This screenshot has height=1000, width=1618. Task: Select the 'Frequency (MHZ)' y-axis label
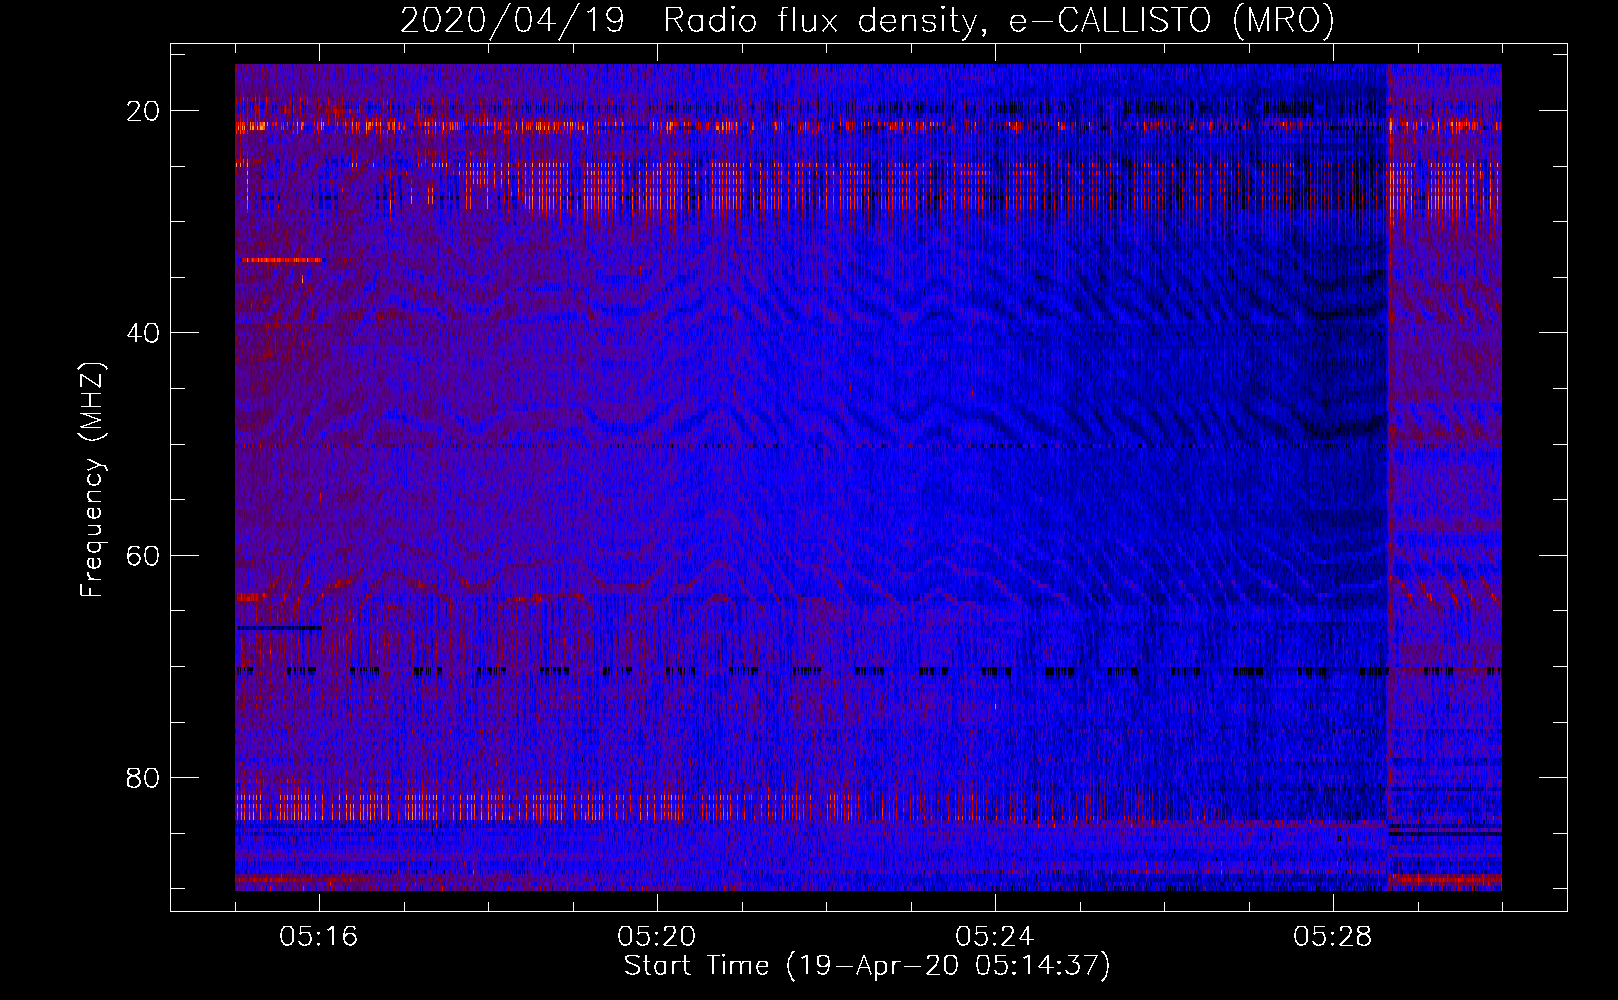click(92, 480)
